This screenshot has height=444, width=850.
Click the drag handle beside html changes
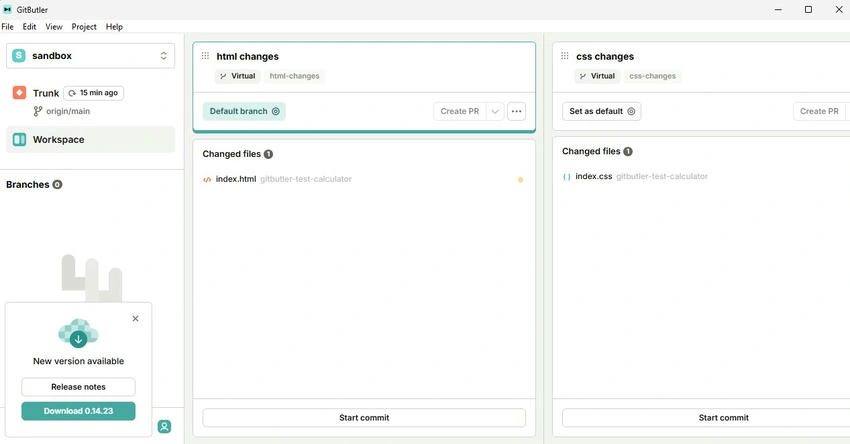click(x=205, y=56)
